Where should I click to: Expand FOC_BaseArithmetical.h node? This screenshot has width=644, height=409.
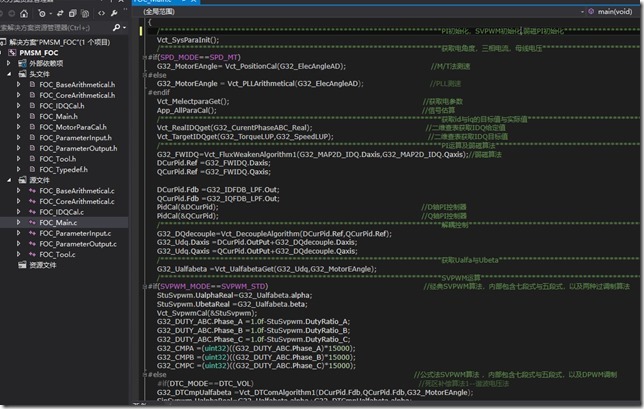pyautogui.click(x=18, y=85)
